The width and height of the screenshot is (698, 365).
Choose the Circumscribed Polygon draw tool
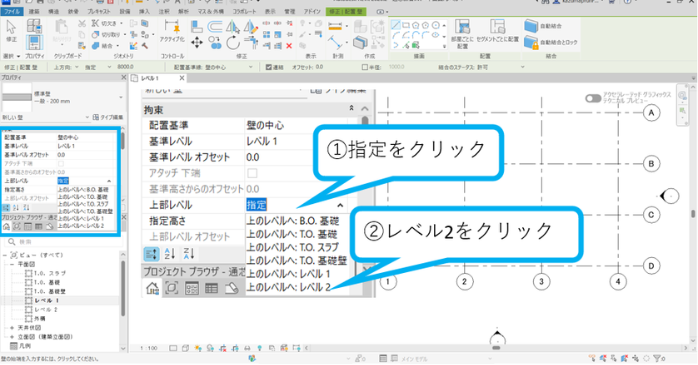pyautogui.click(x=425, y=25)
